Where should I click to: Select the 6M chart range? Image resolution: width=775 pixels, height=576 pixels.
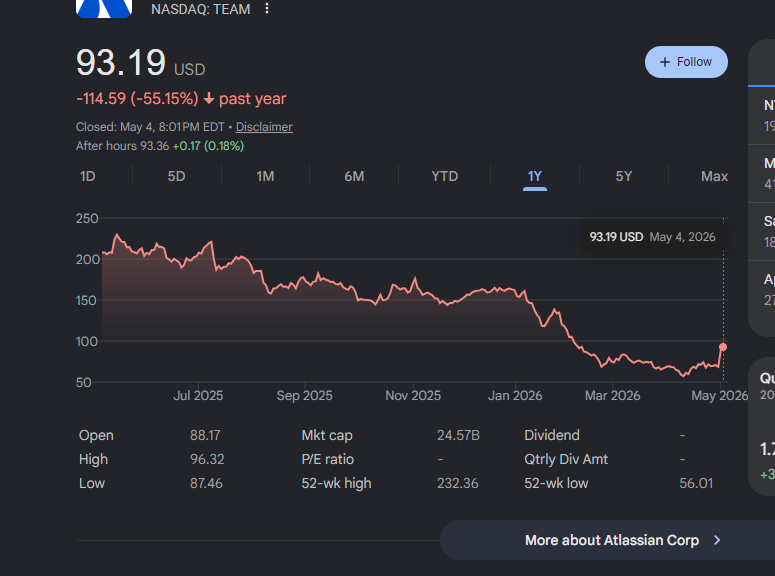[x=354, y=177]
